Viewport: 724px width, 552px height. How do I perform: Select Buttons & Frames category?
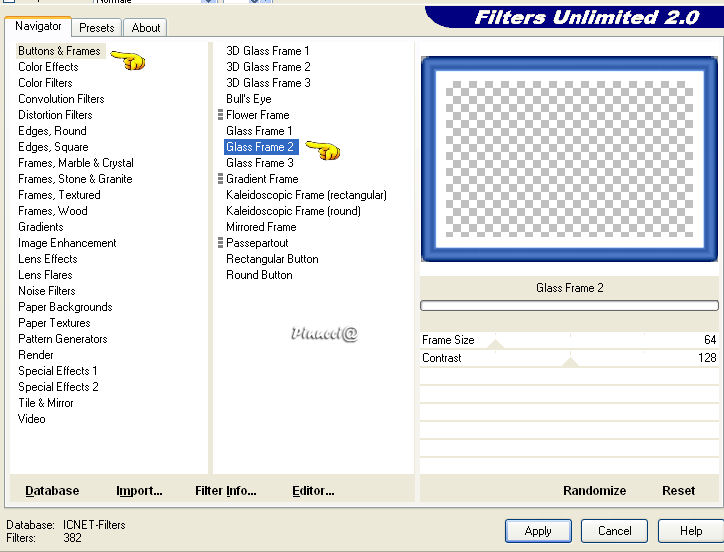pos(60,51)
